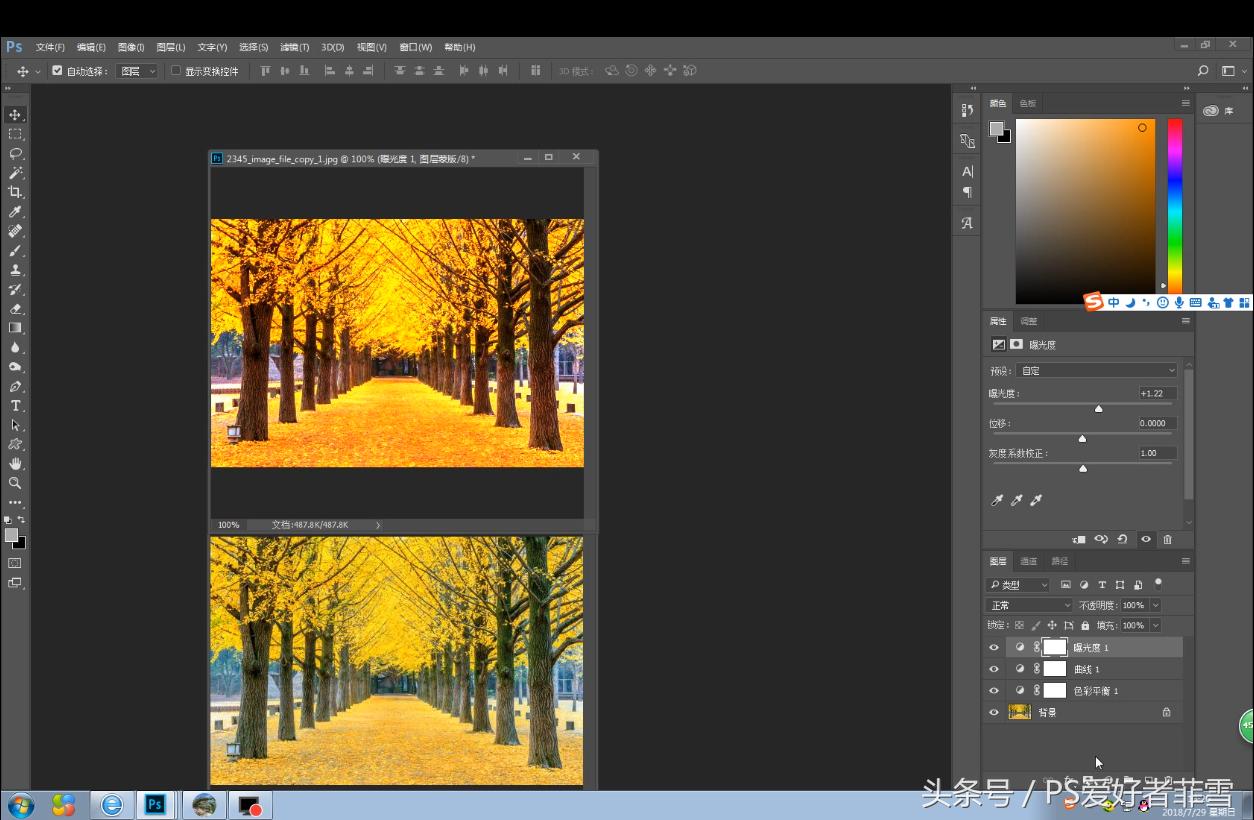Reset adjustment to defaults in Properties panel
The height and width of the screenshot is (820, 1254).
[1123, 539]
